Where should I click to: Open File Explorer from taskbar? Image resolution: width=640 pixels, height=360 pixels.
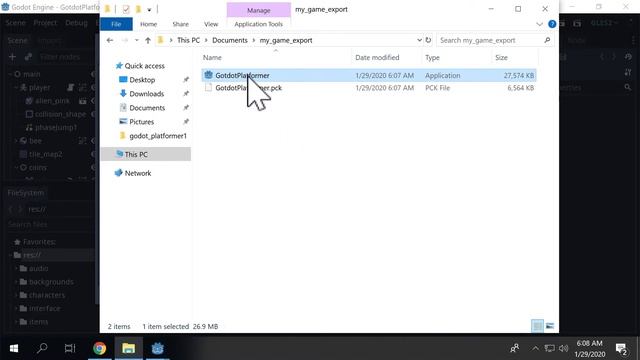(x=128, y=348)
